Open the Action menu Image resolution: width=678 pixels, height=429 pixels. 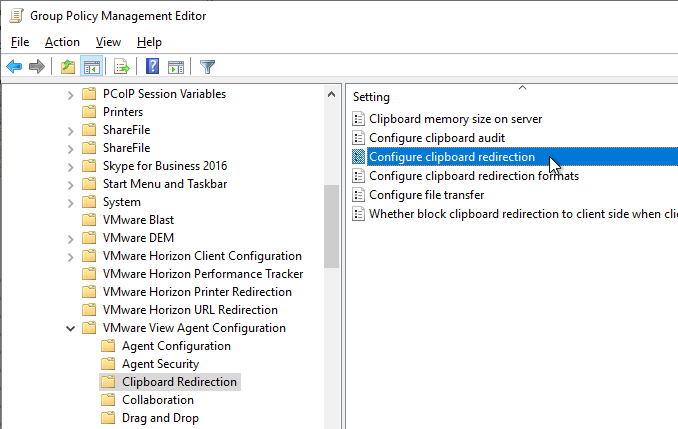62,42
